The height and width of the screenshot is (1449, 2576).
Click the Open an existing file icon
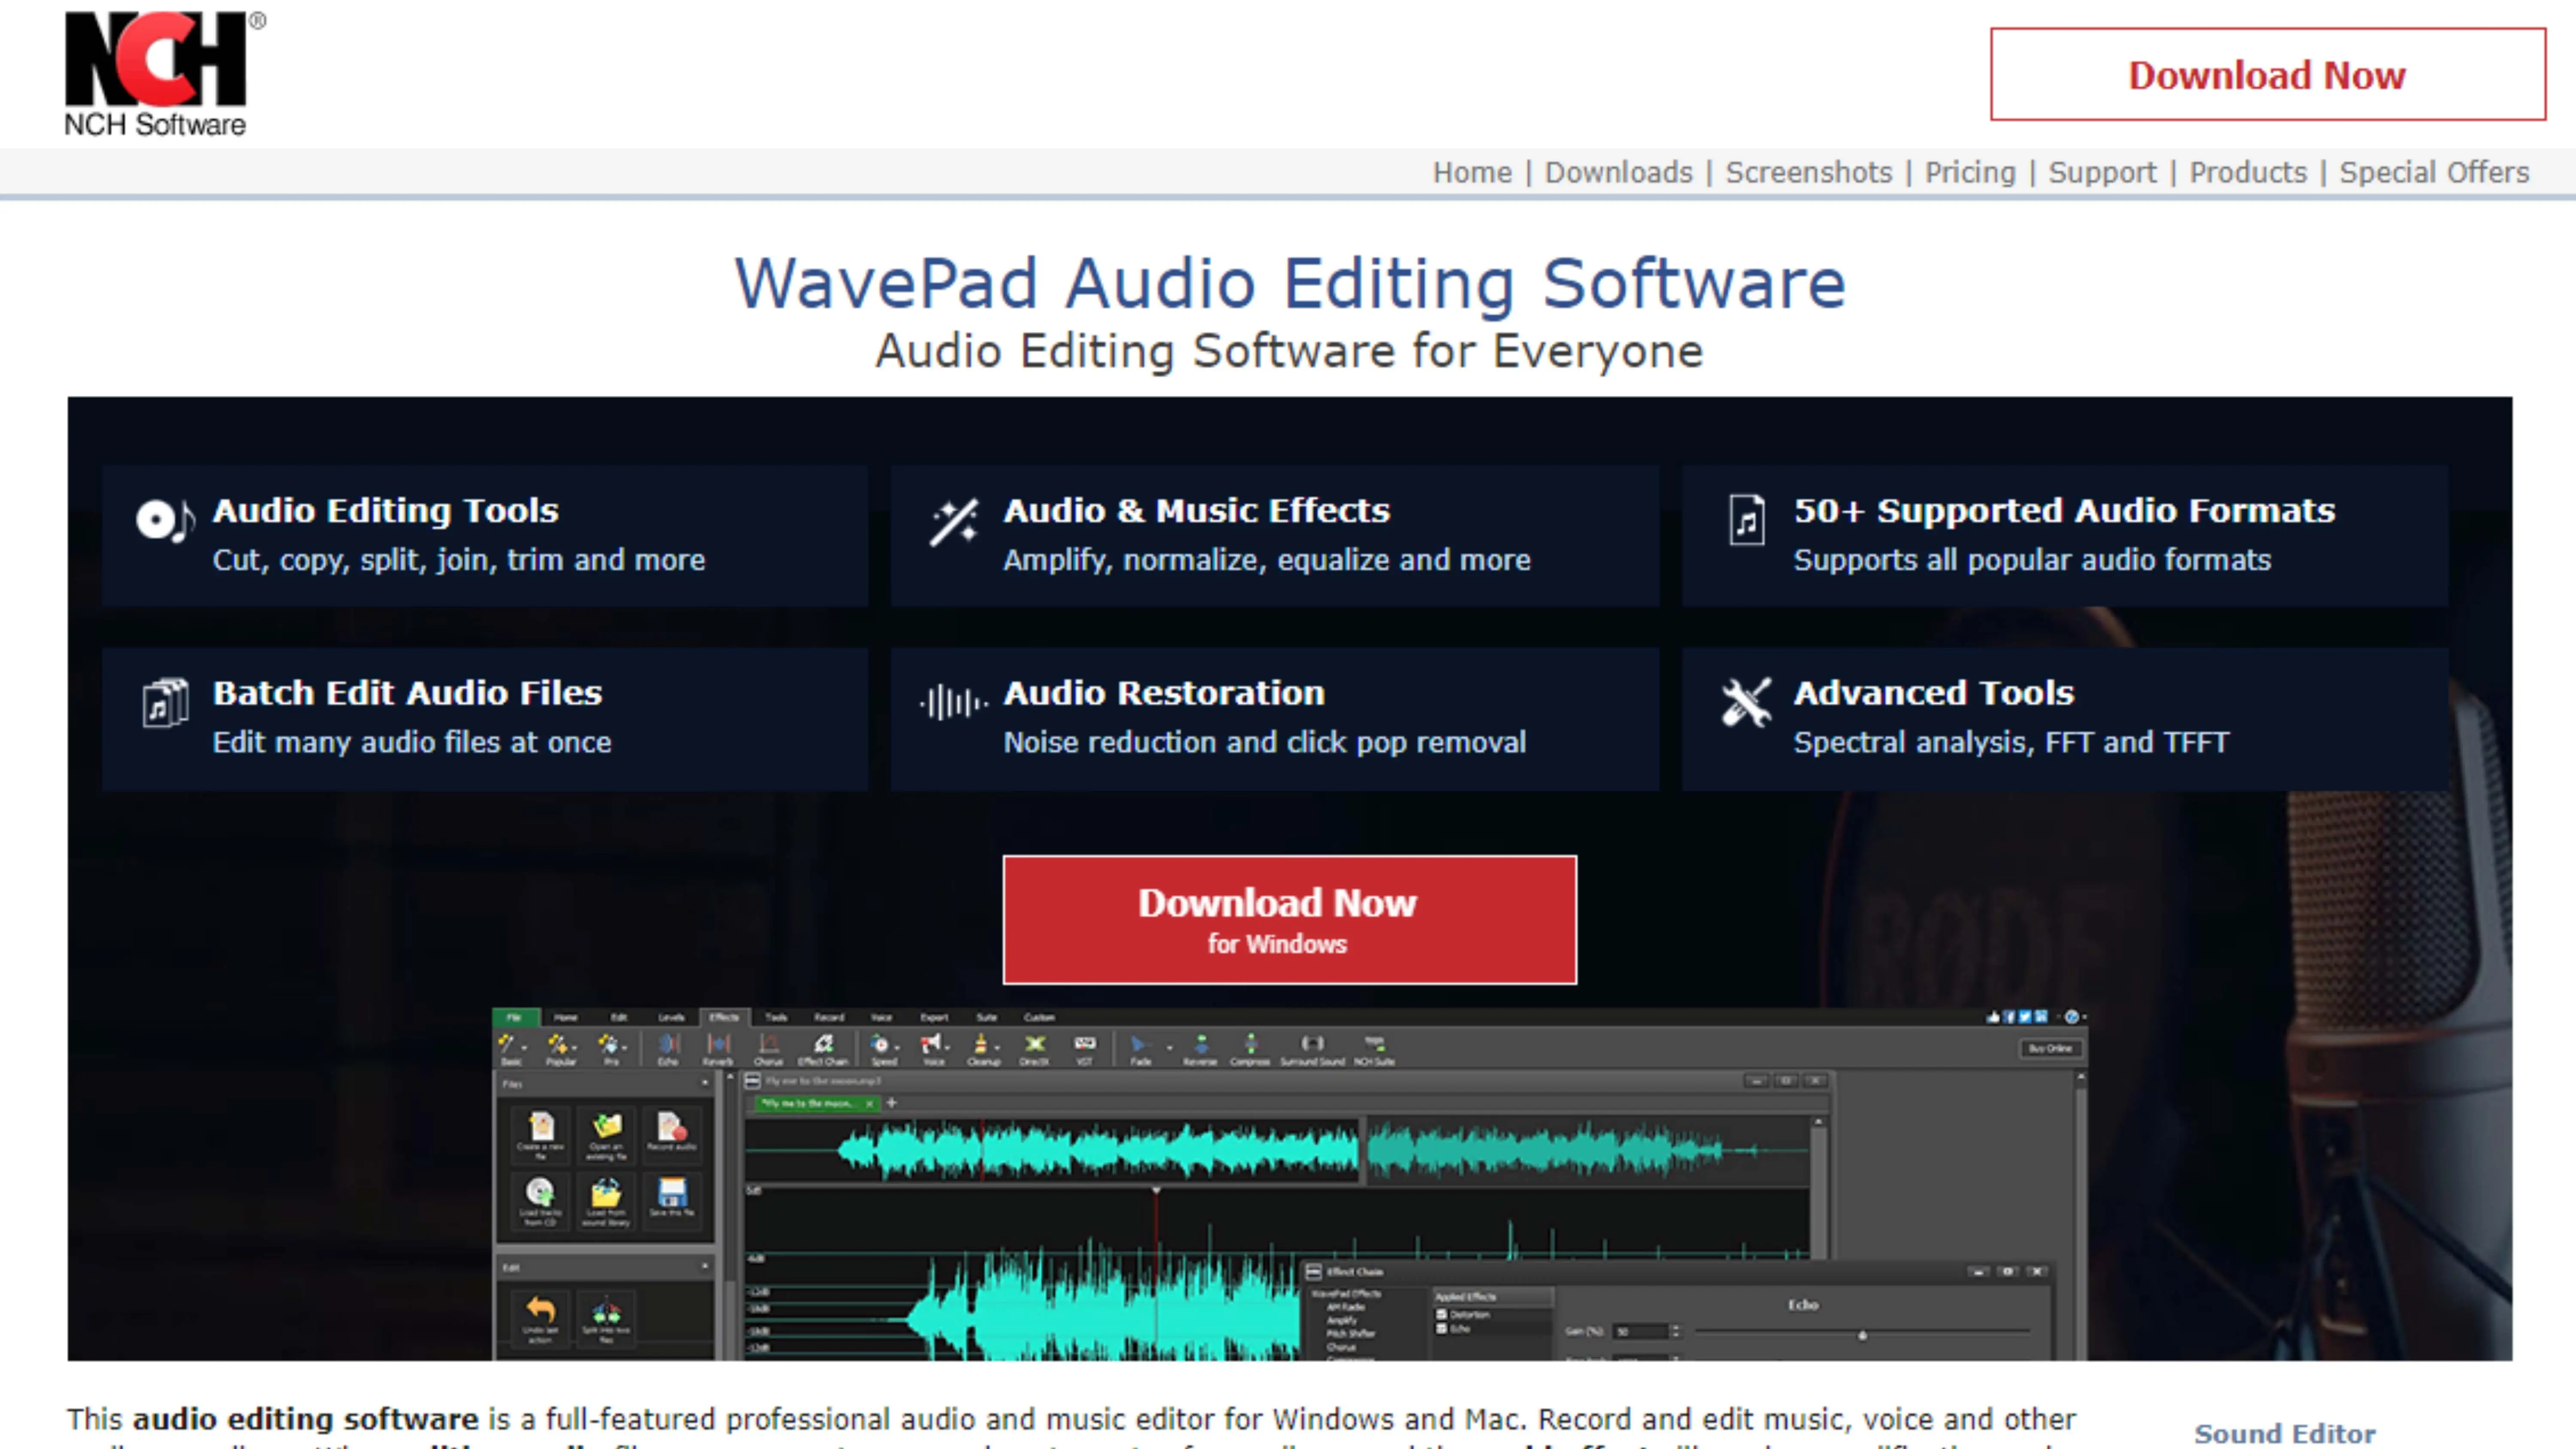(x=607, y=1126)
